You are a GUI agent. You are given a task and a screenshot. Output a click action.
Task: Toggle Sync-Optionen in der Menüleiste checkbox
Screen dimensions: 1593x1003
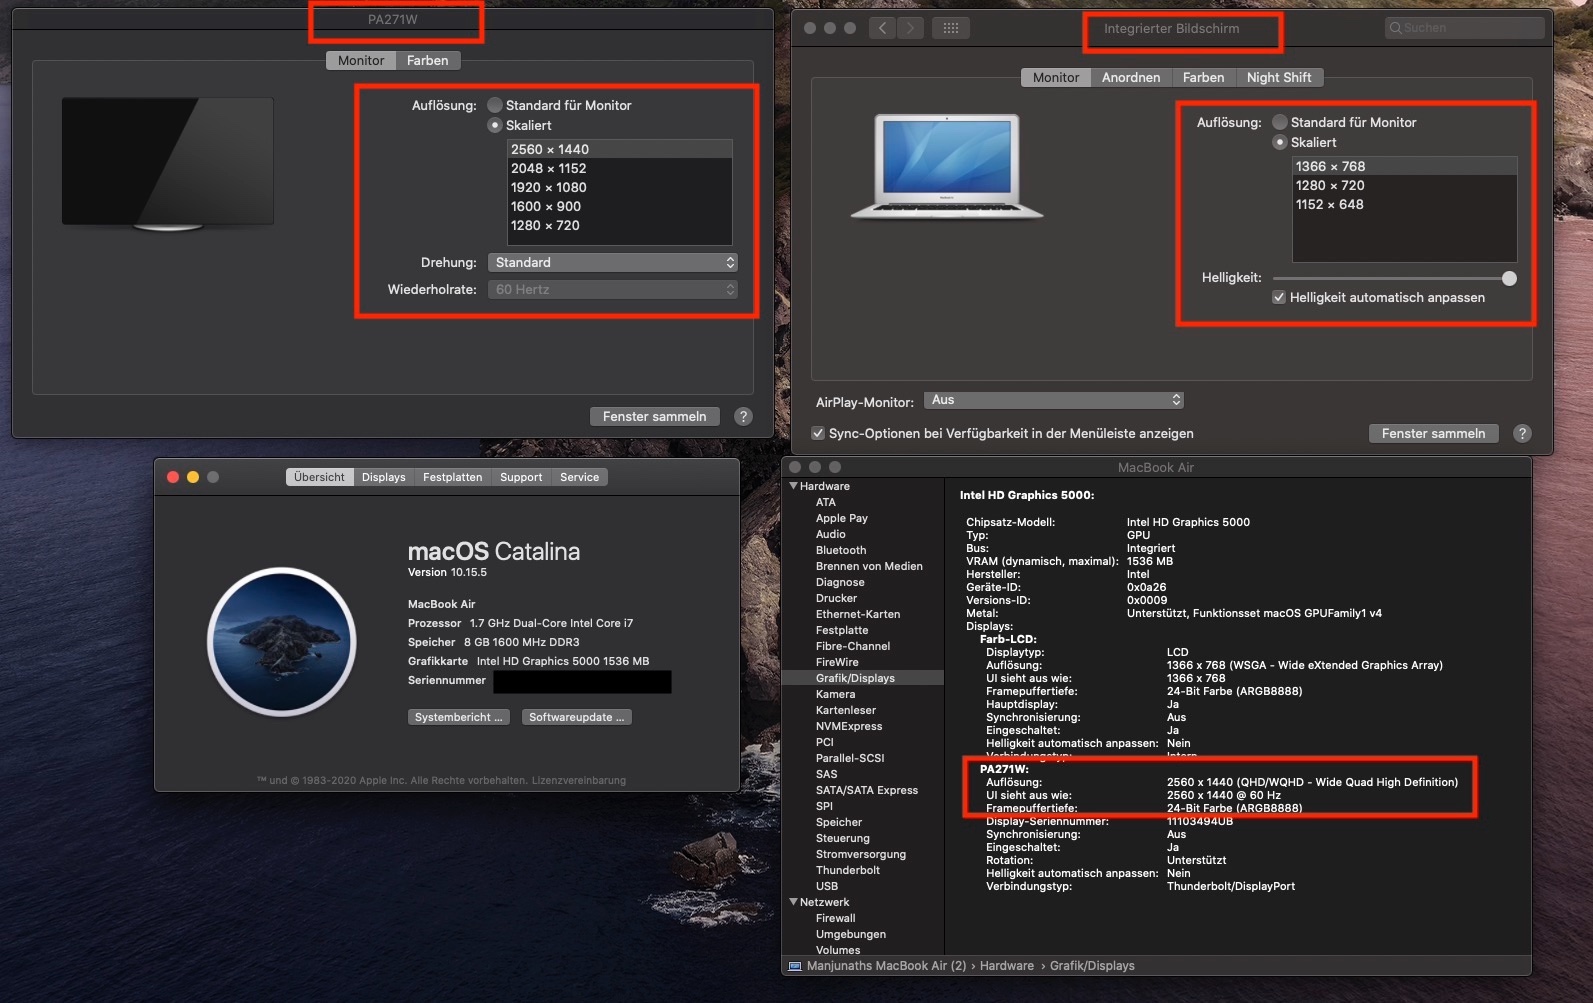tap(818, 433)
